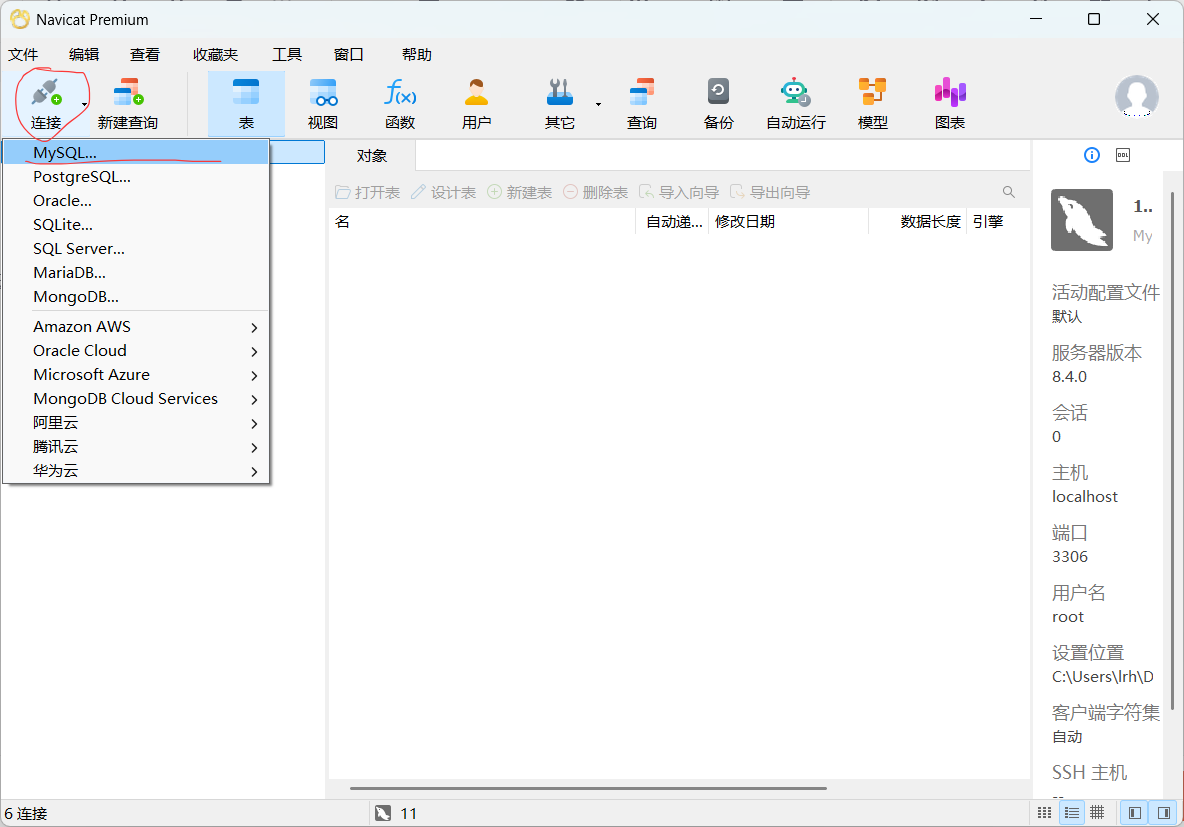The width and height of the screenshot is (1184, 827).
Task: Click the 设计表 (Design Table) button
Action: coord(443,193)
